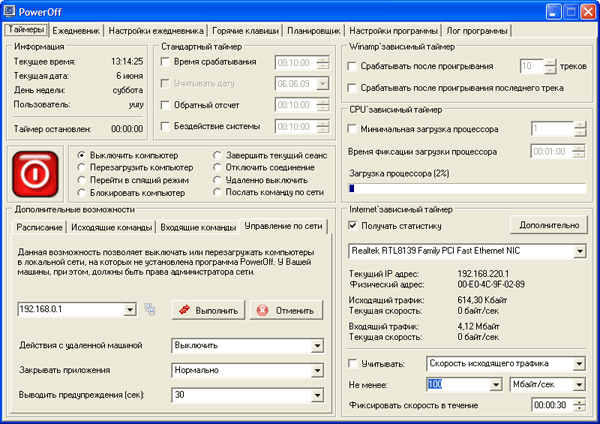
Task: Check Срабатывать после проигрывания треков
Action: [x=352, y=66]
